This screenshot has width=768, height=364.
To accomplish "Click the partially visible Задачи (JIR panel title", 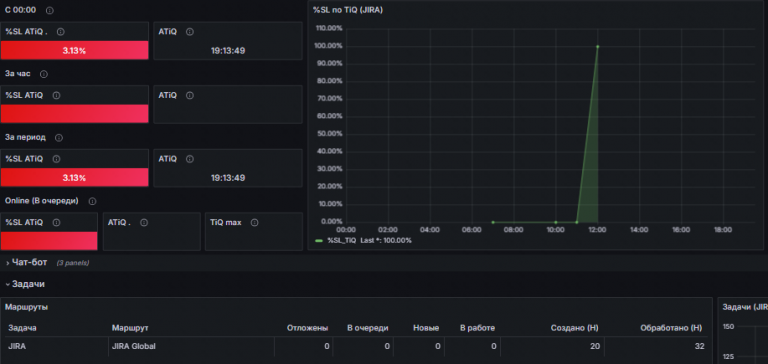I will 744,307.
